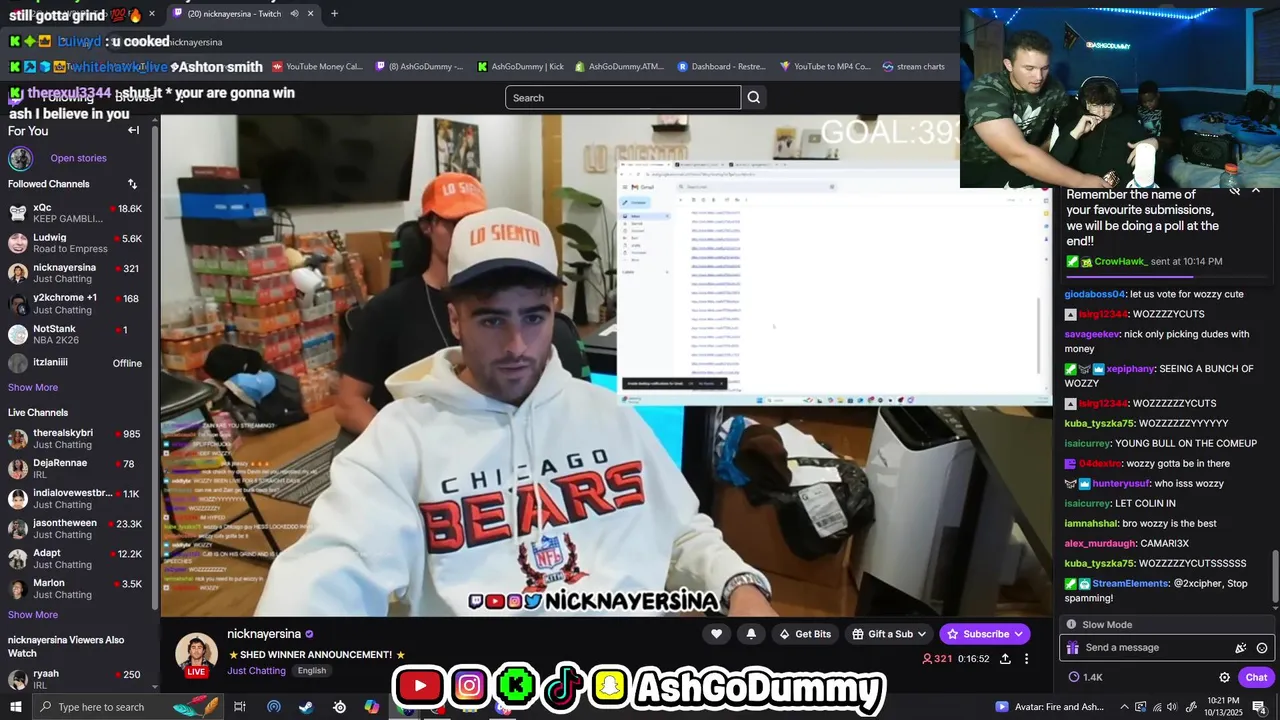Open ryaah IRL channel
The image size is (1280, 720).
tap(75, 680)
